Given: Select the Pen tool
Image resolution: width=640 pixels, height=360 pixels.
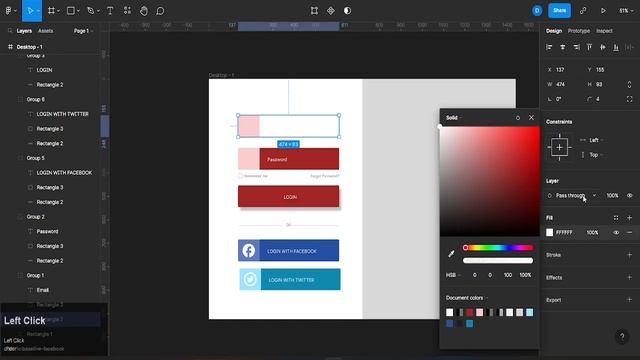Looking at the screenshot, I should point(91,11).
